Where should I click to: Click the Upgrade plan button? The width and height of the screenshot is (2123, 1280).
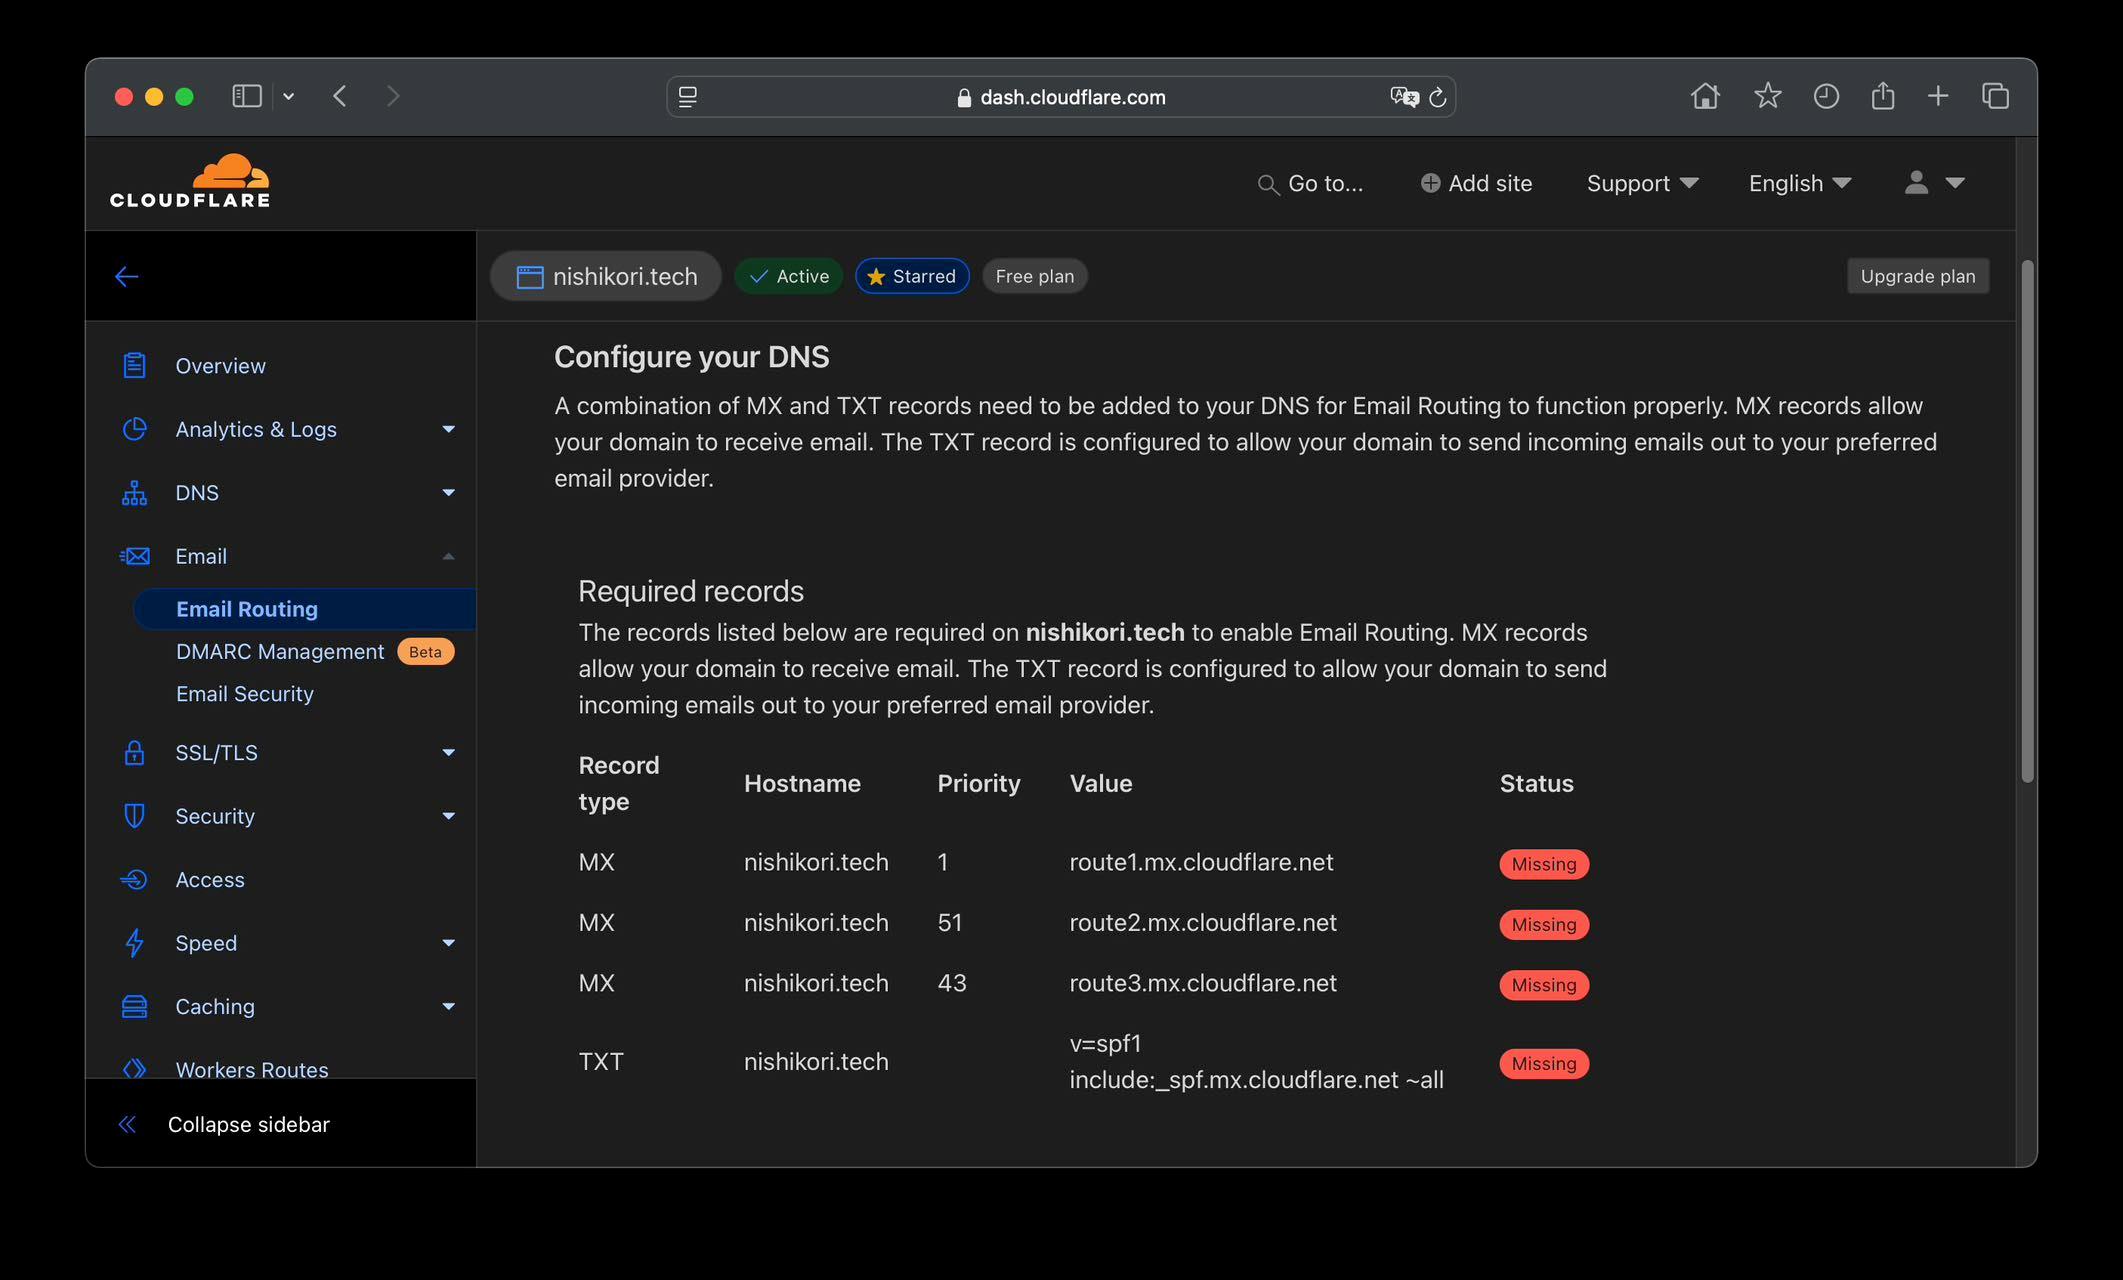1918,276
